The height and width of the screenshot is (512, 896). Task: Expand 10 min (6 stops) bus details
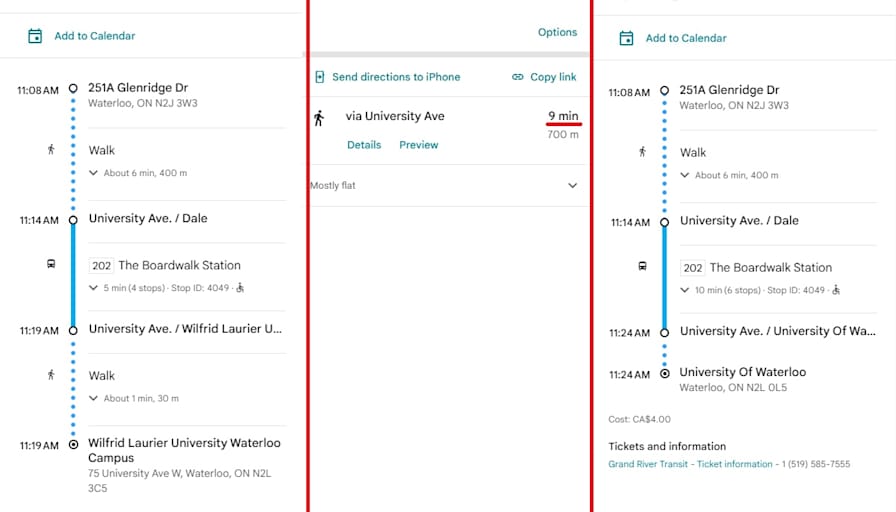(x=685, y=290)
